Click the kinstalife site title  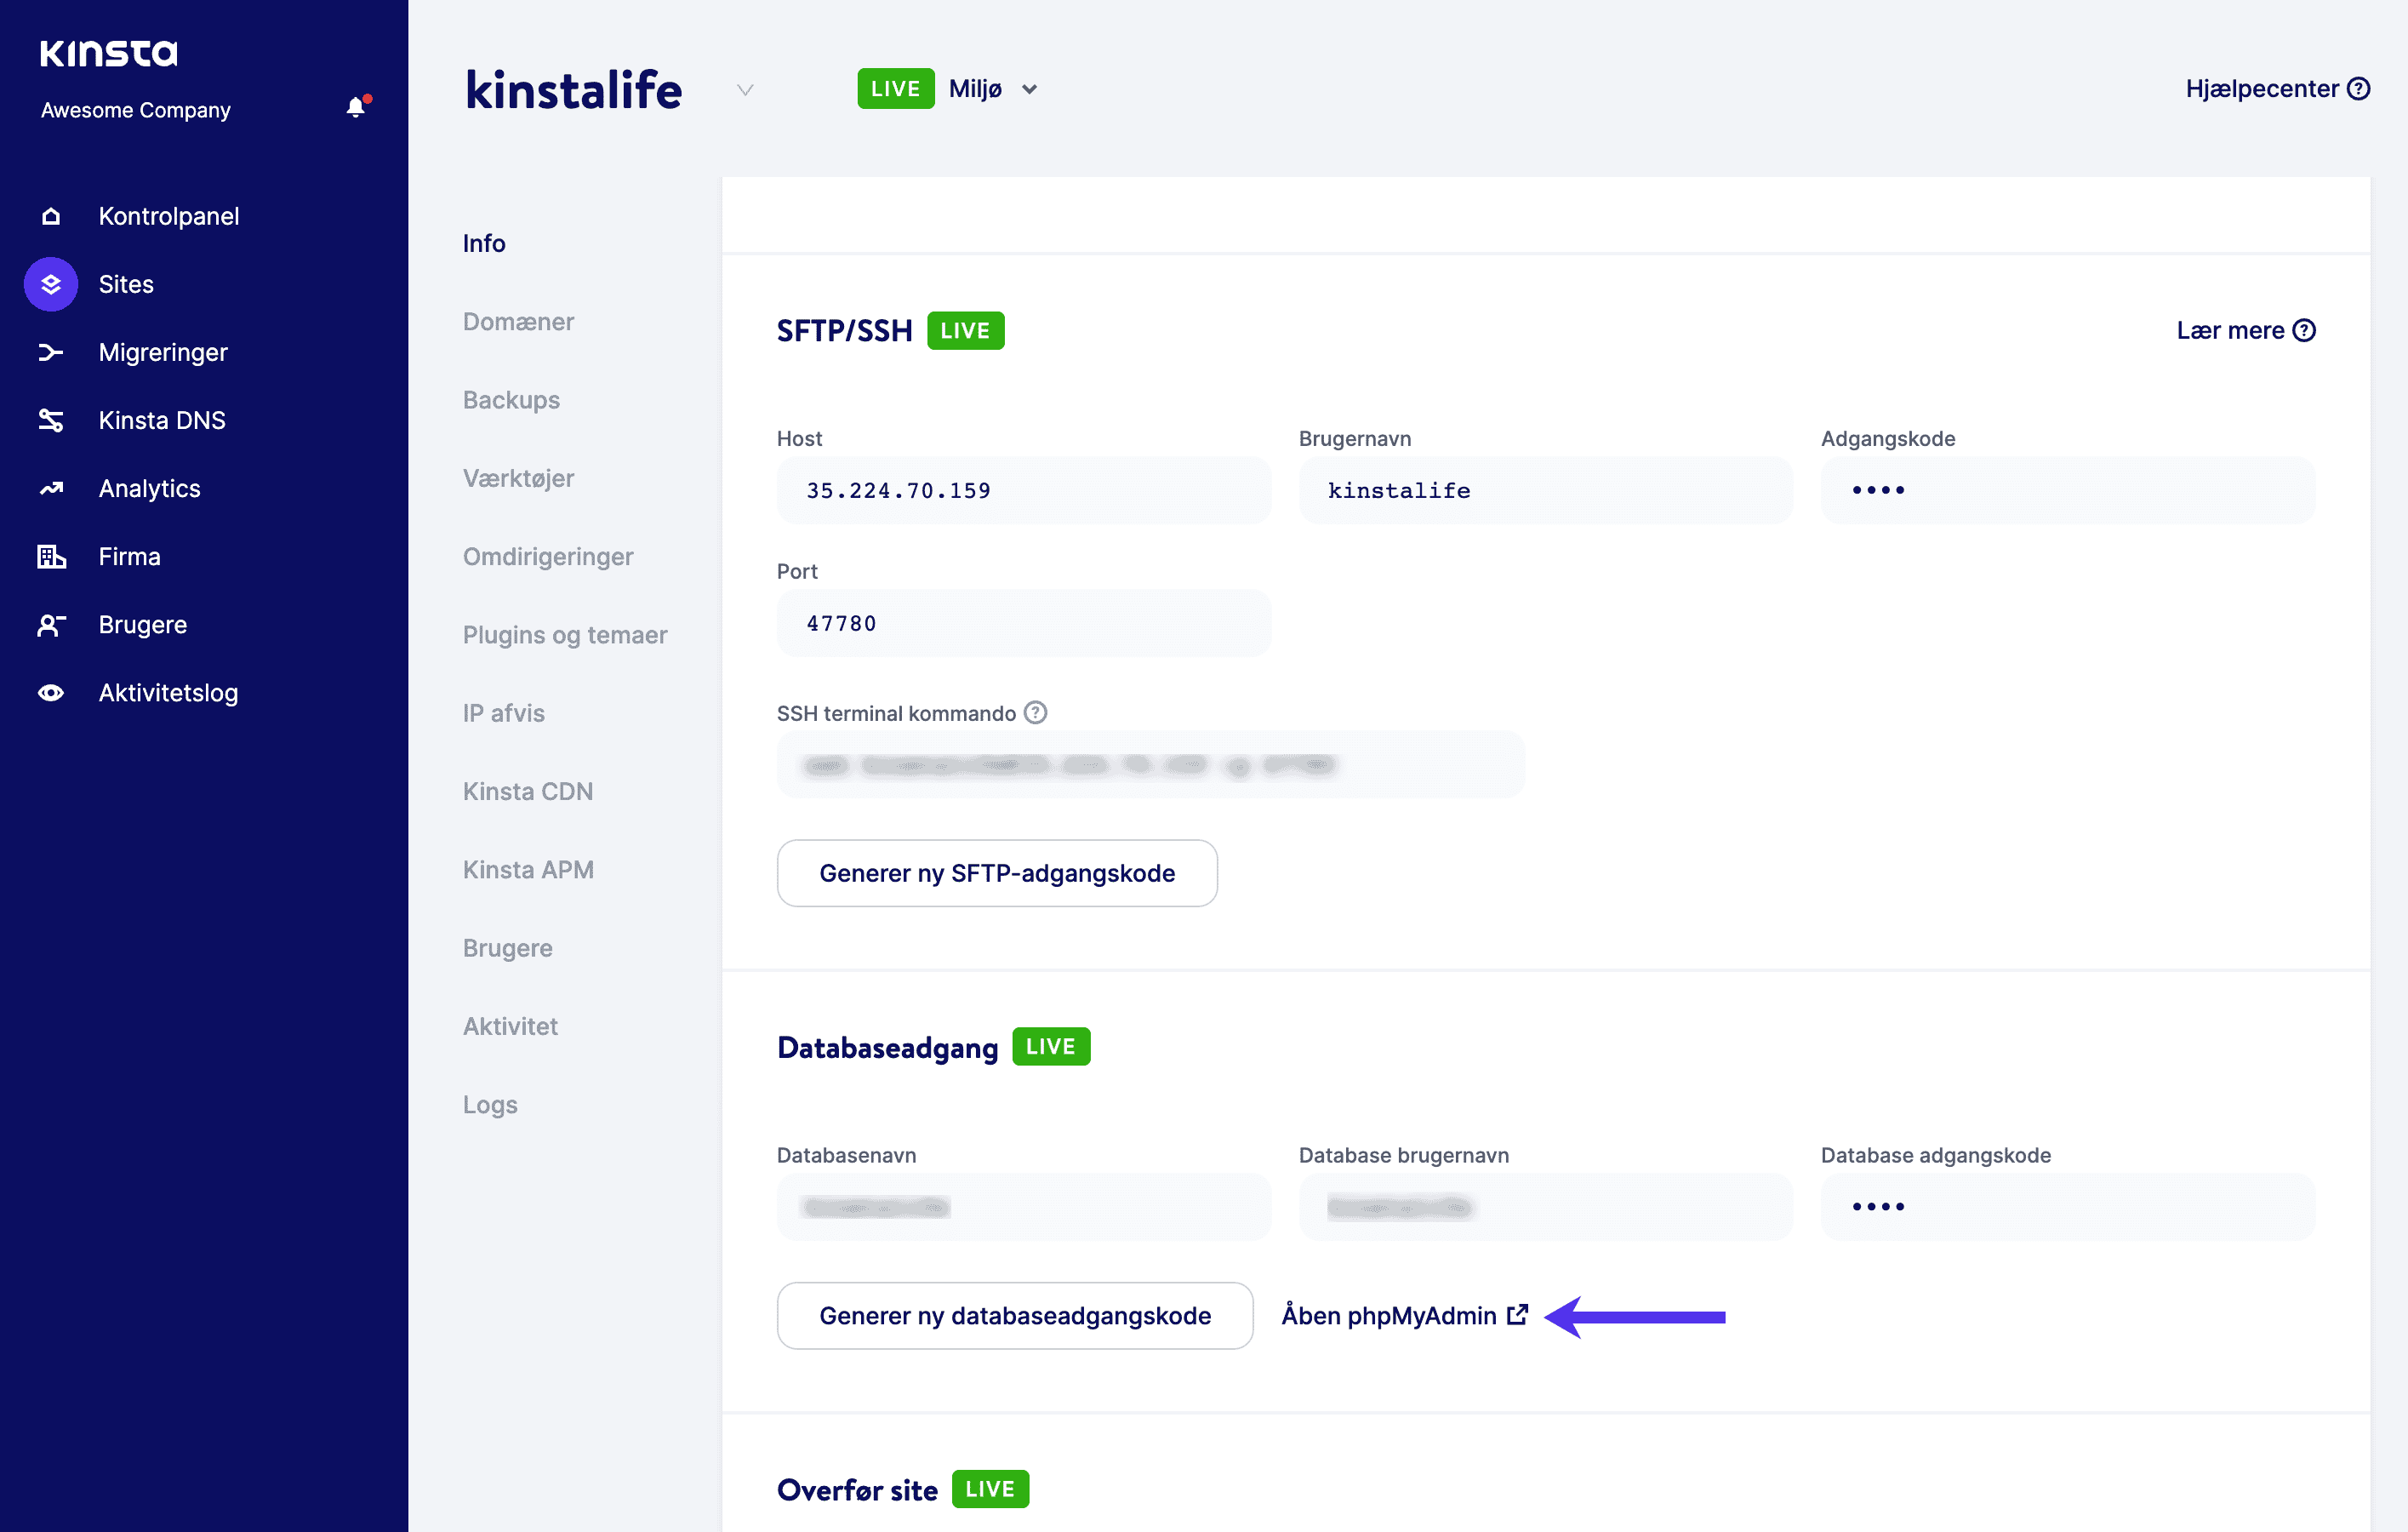574,90
